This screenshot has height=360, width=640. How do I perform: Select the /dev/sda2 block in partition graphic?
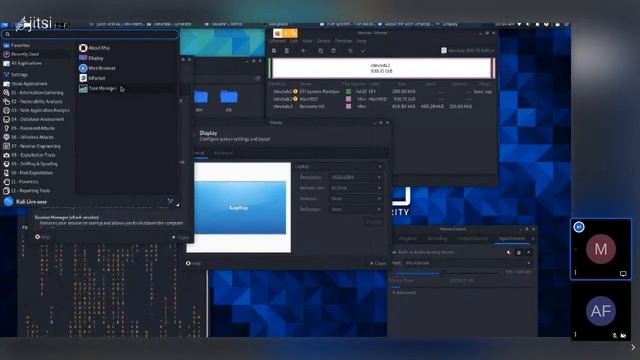381,68
